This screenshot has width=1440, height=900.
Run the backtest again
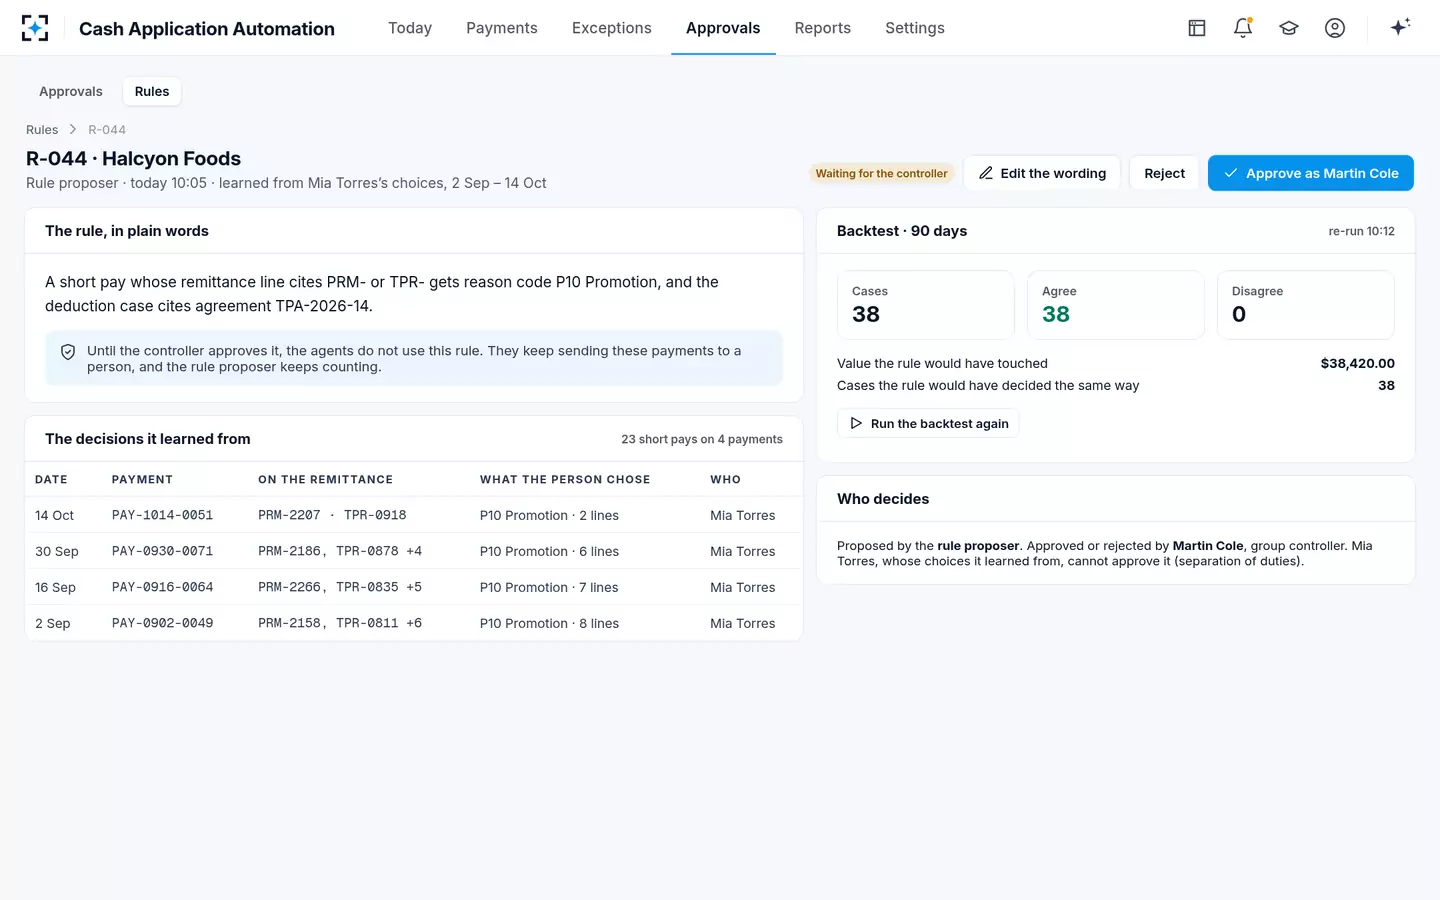[x=929, y=423]
